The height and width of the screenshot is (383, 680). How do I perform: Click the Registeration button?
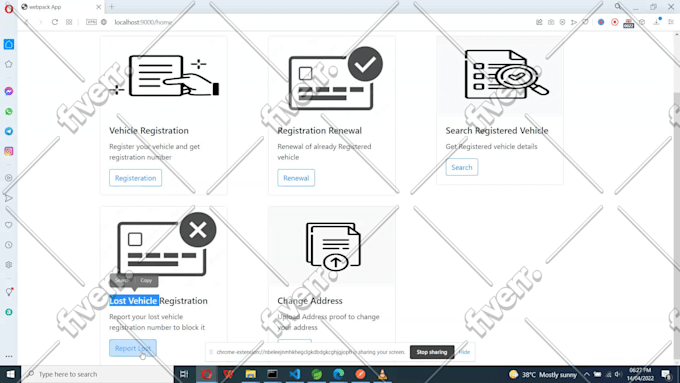(135, 178)
